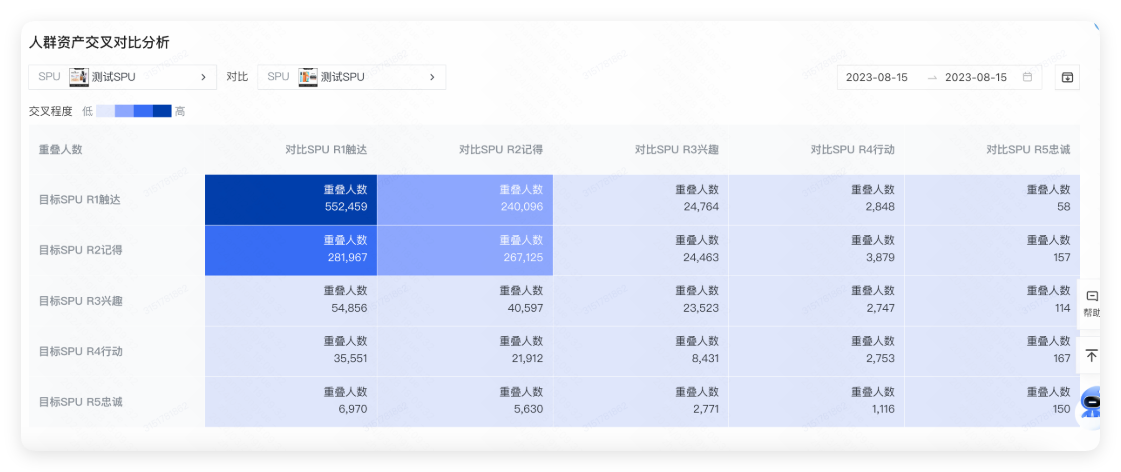Click the darkest blue legend swatch
Viewport: 1121px width, 472px height.
(162, 111)
